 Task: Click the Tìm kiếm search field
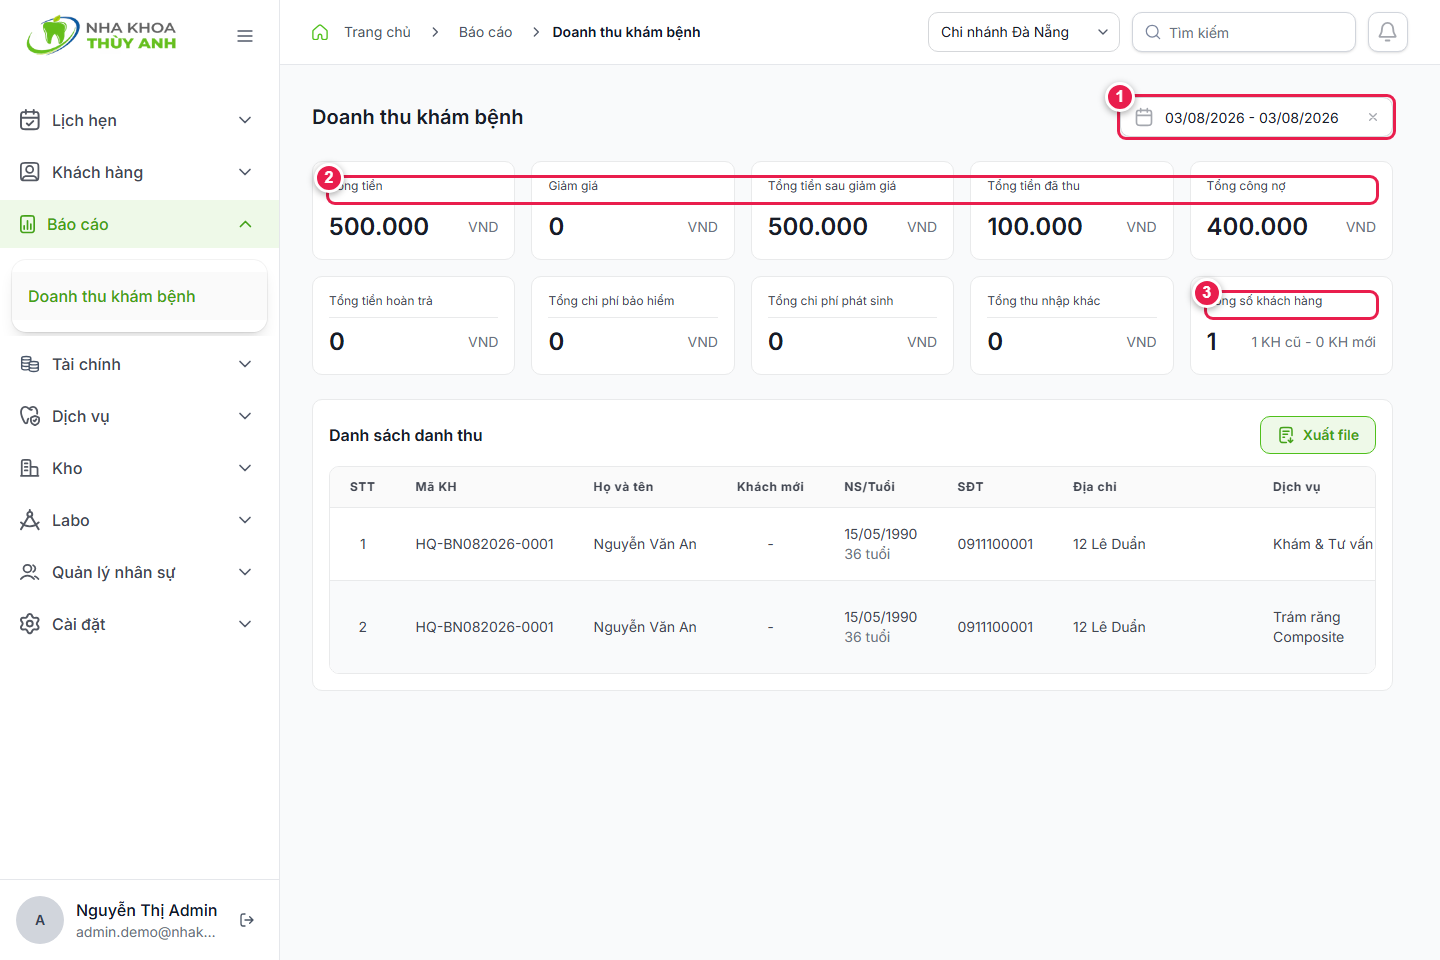pyautogui.click(x=1244, y=32)
